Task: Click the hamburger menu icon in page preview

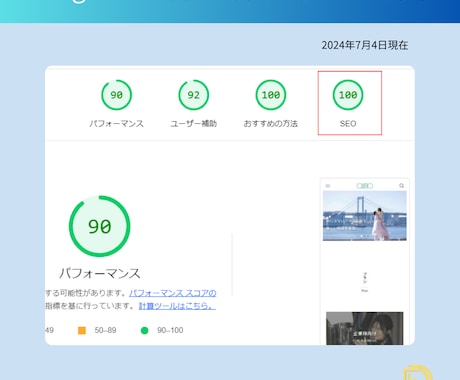Action: 328,186
